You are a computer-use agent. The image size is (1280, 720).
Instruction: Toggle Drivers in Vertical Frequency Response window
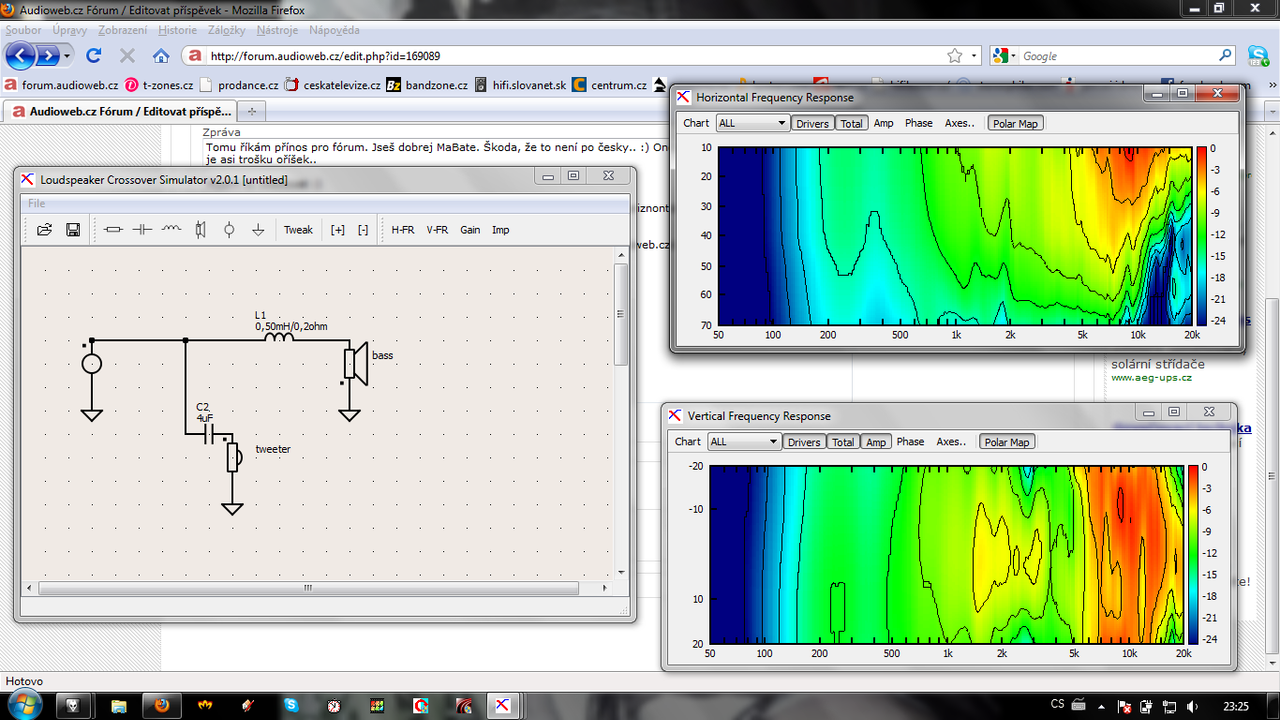(804, 442)
